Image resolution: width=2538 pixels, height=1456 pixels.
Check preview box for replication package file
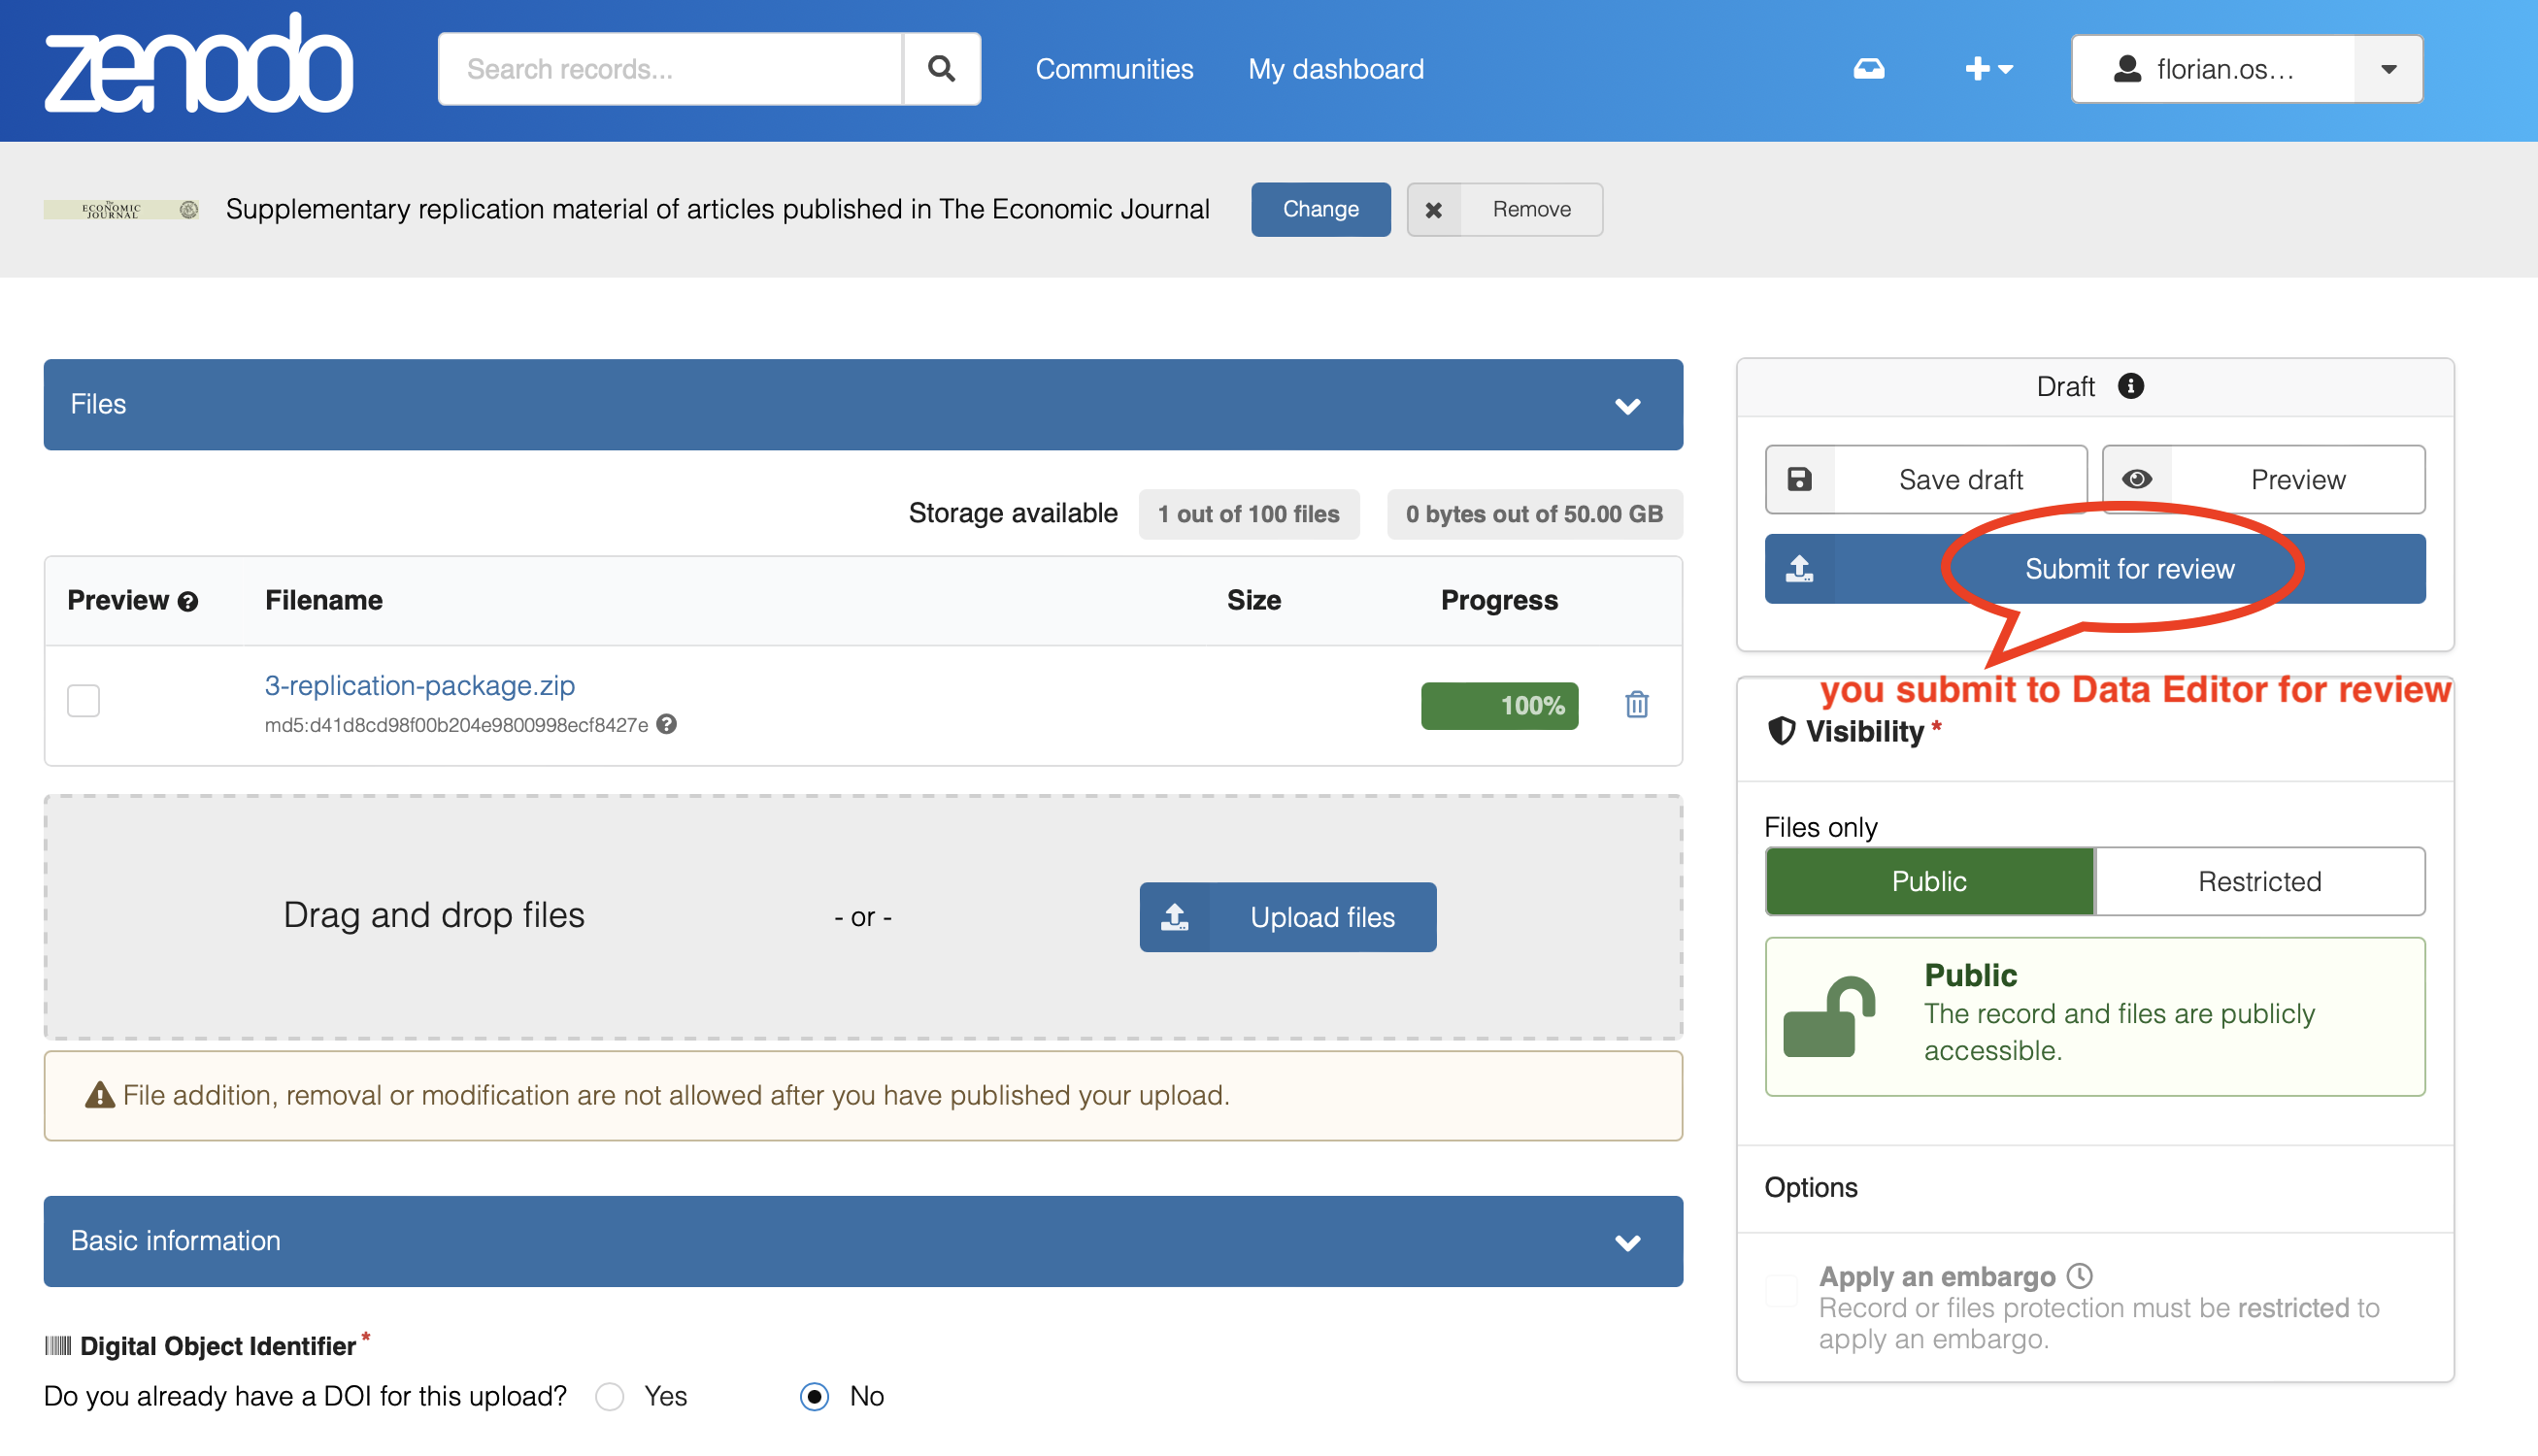pyautogui.click(x=84, y=700)
